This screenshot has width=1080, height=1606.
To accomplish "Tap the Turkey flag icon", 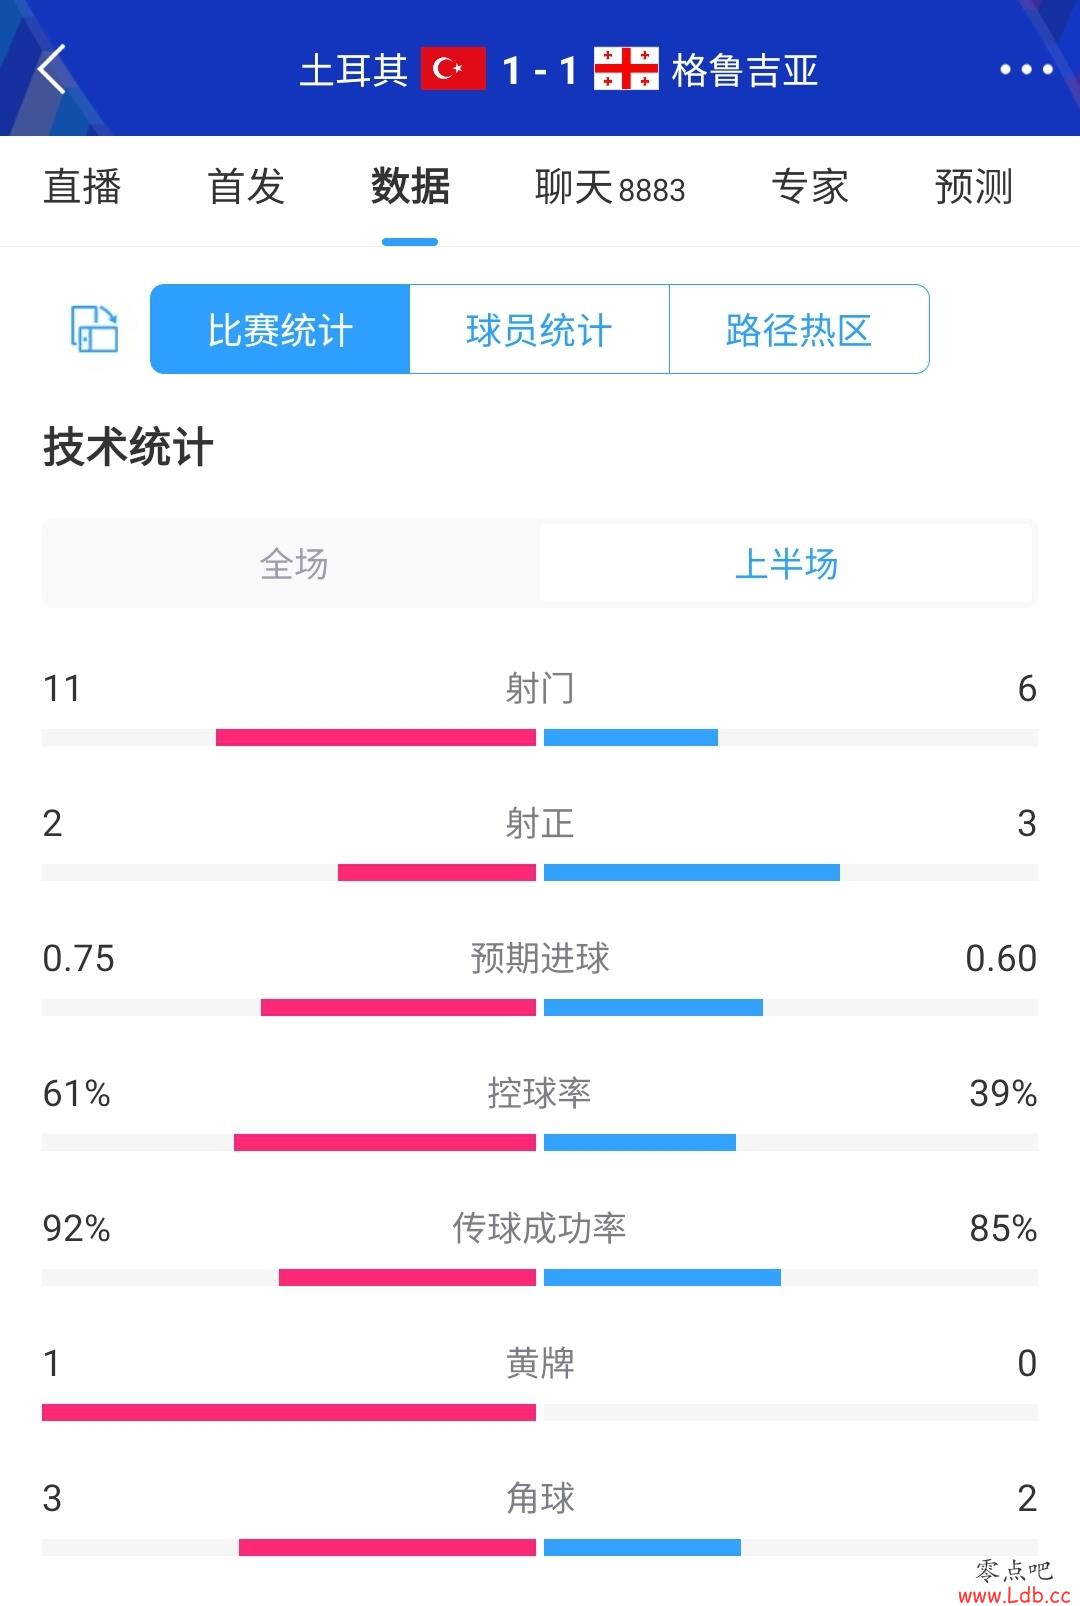I will [453, 69].
